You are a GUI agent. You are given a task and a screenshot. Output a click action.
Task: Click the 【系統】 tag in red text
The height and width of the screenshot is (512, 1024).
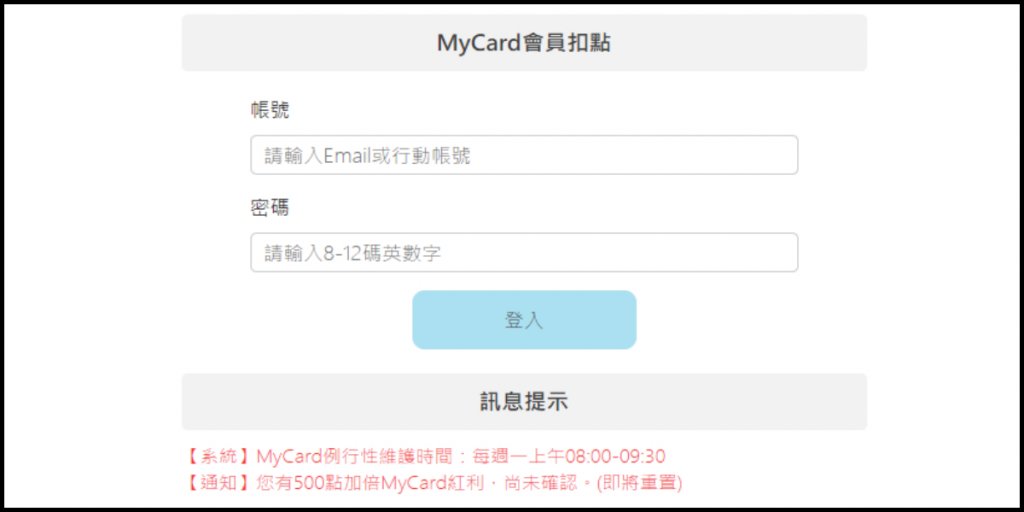pos(219,456)
